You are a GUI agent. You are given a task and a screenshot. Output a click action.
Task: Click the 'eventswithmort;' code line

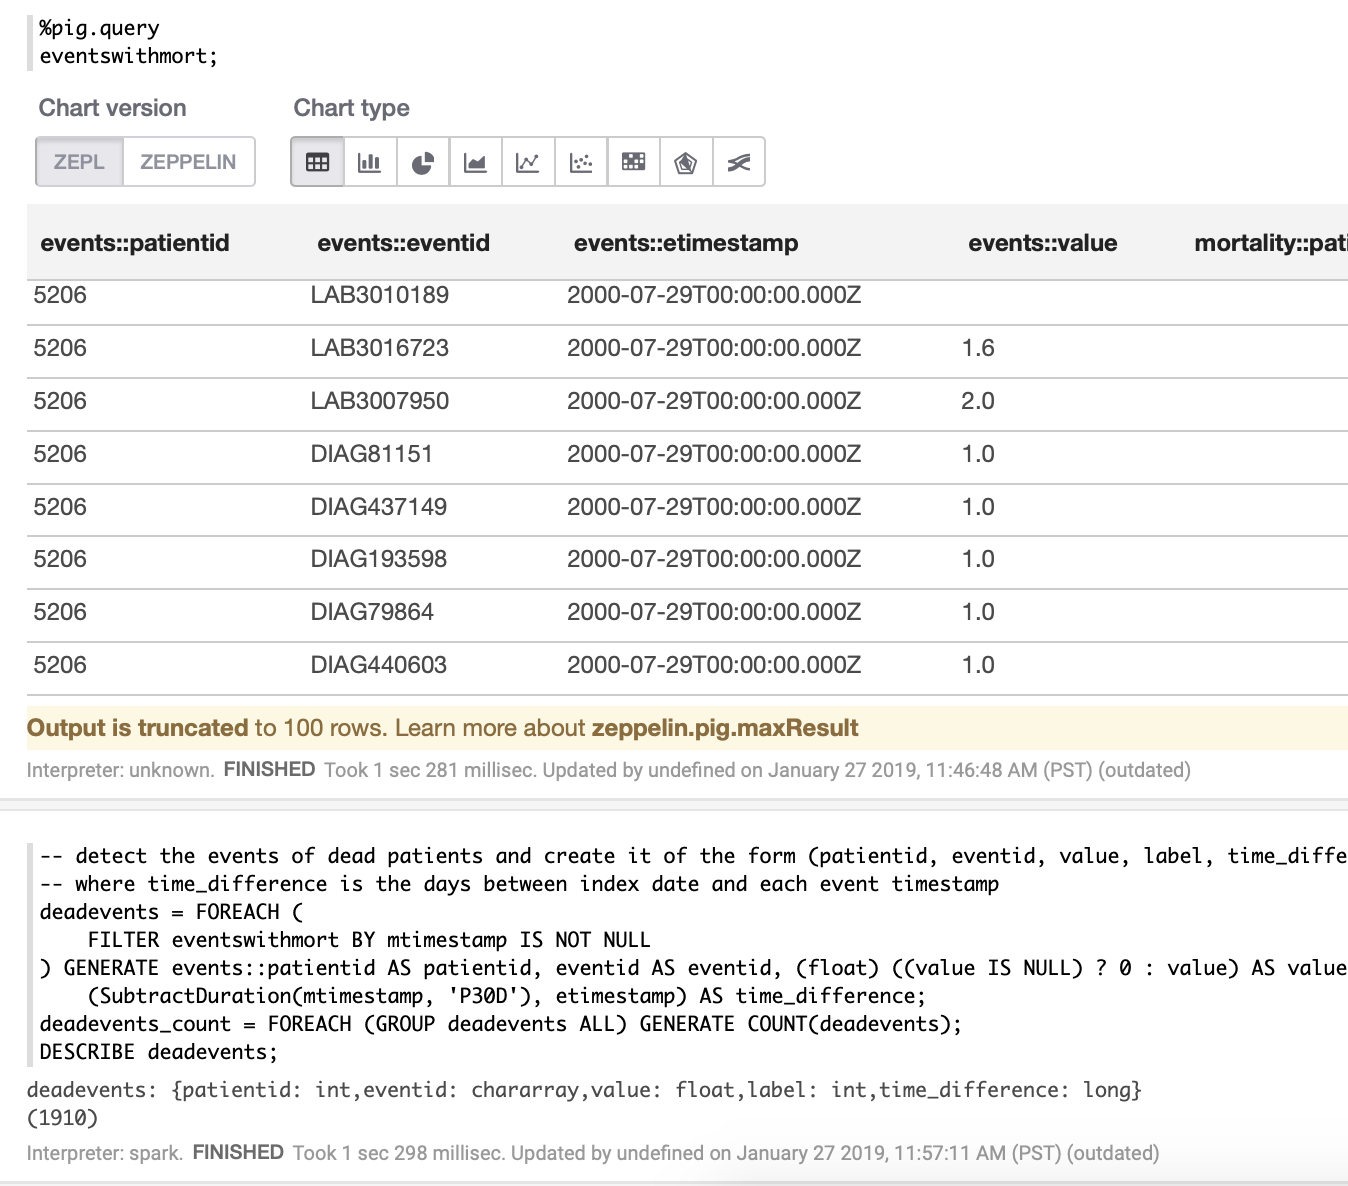pyautogui.click(x=129, y=56)
